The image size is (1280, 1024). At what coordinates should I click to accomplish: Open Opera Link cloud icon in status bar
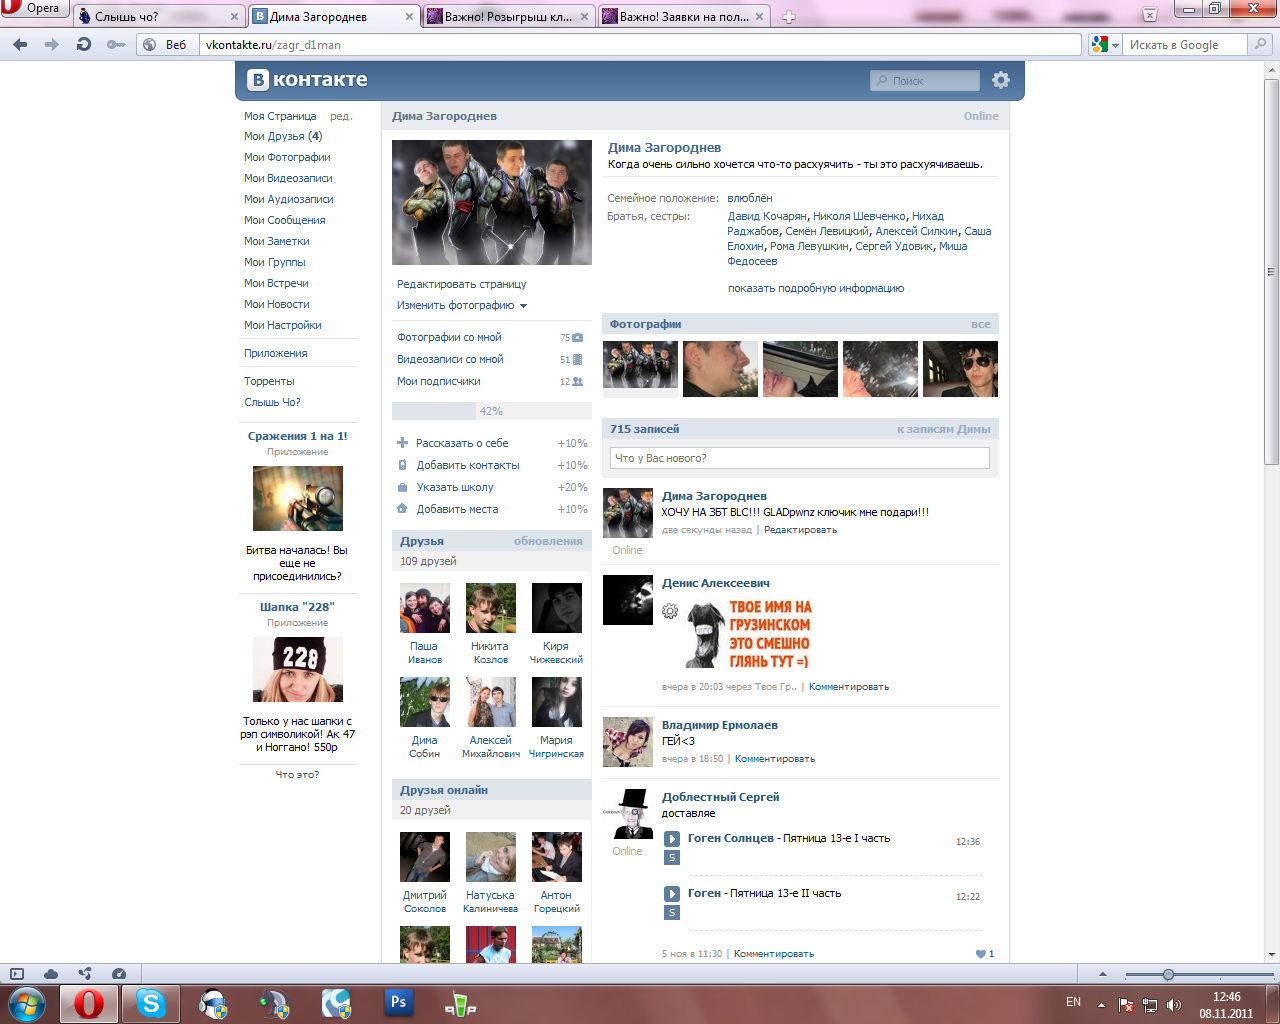51,974
